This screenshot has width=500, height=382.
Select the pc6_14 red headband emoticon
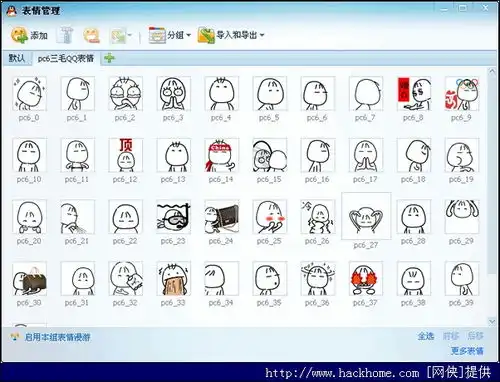coord(221,155)
